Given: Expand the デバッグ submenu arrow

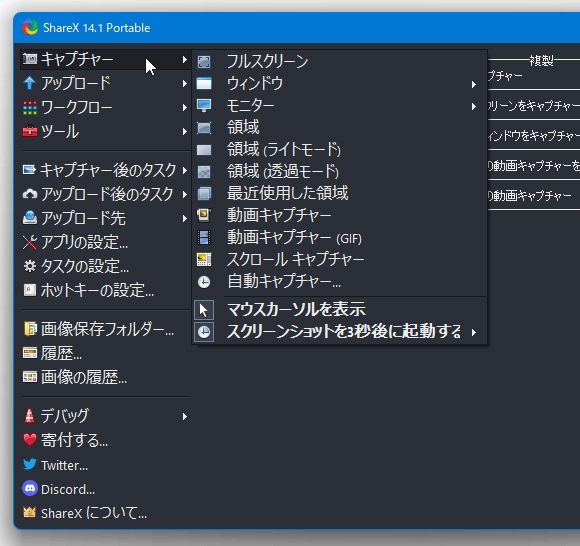Looking at the screenshot, I should 184,417.
